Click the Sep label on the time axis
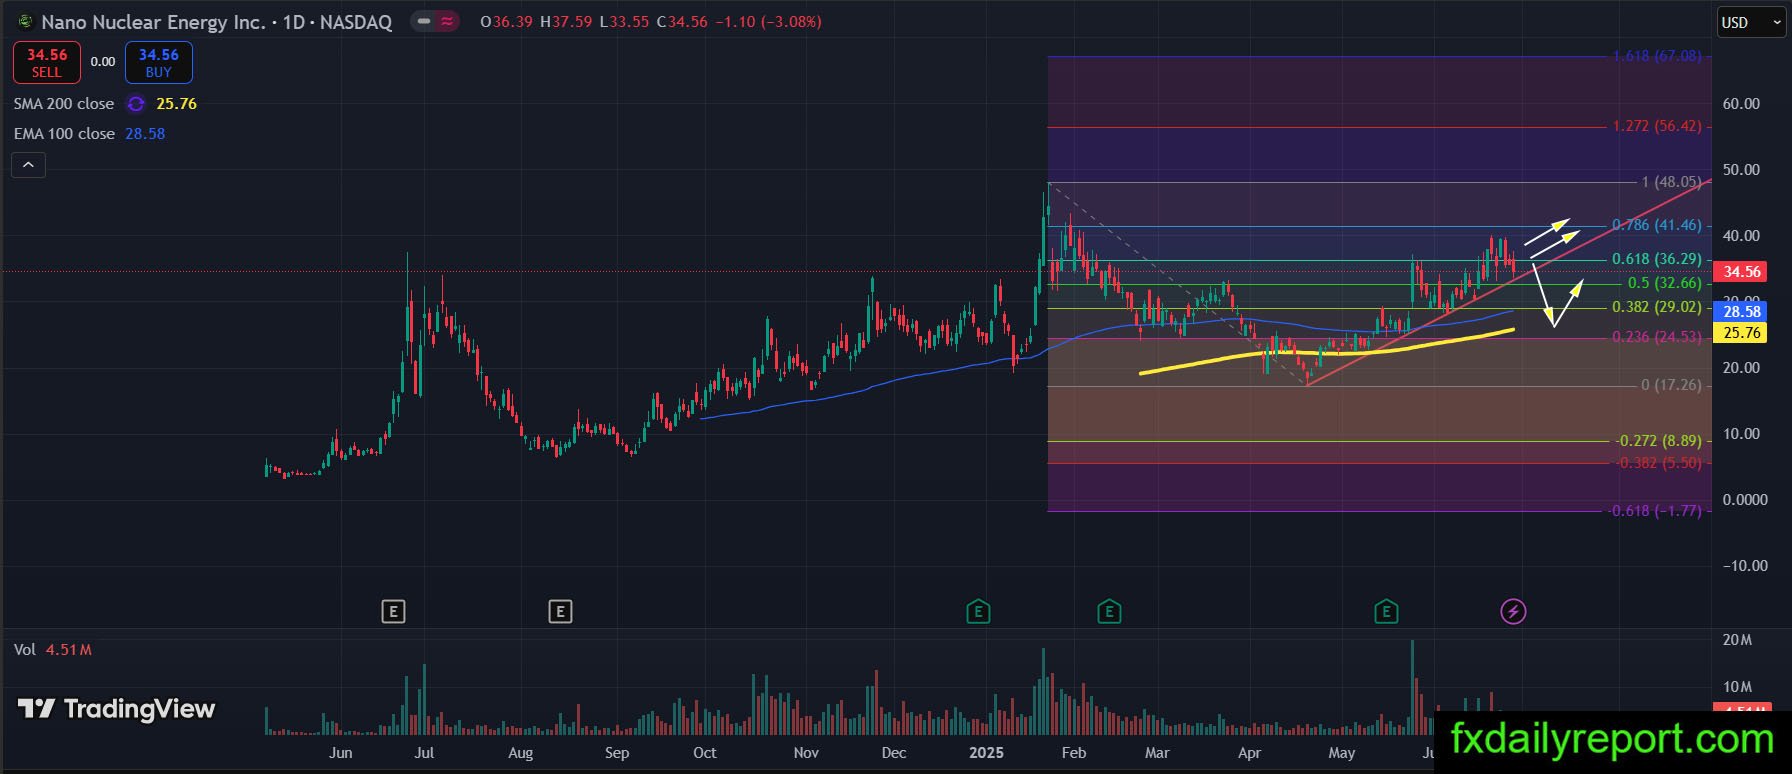1792x774 pixels. tap(617, 753)
